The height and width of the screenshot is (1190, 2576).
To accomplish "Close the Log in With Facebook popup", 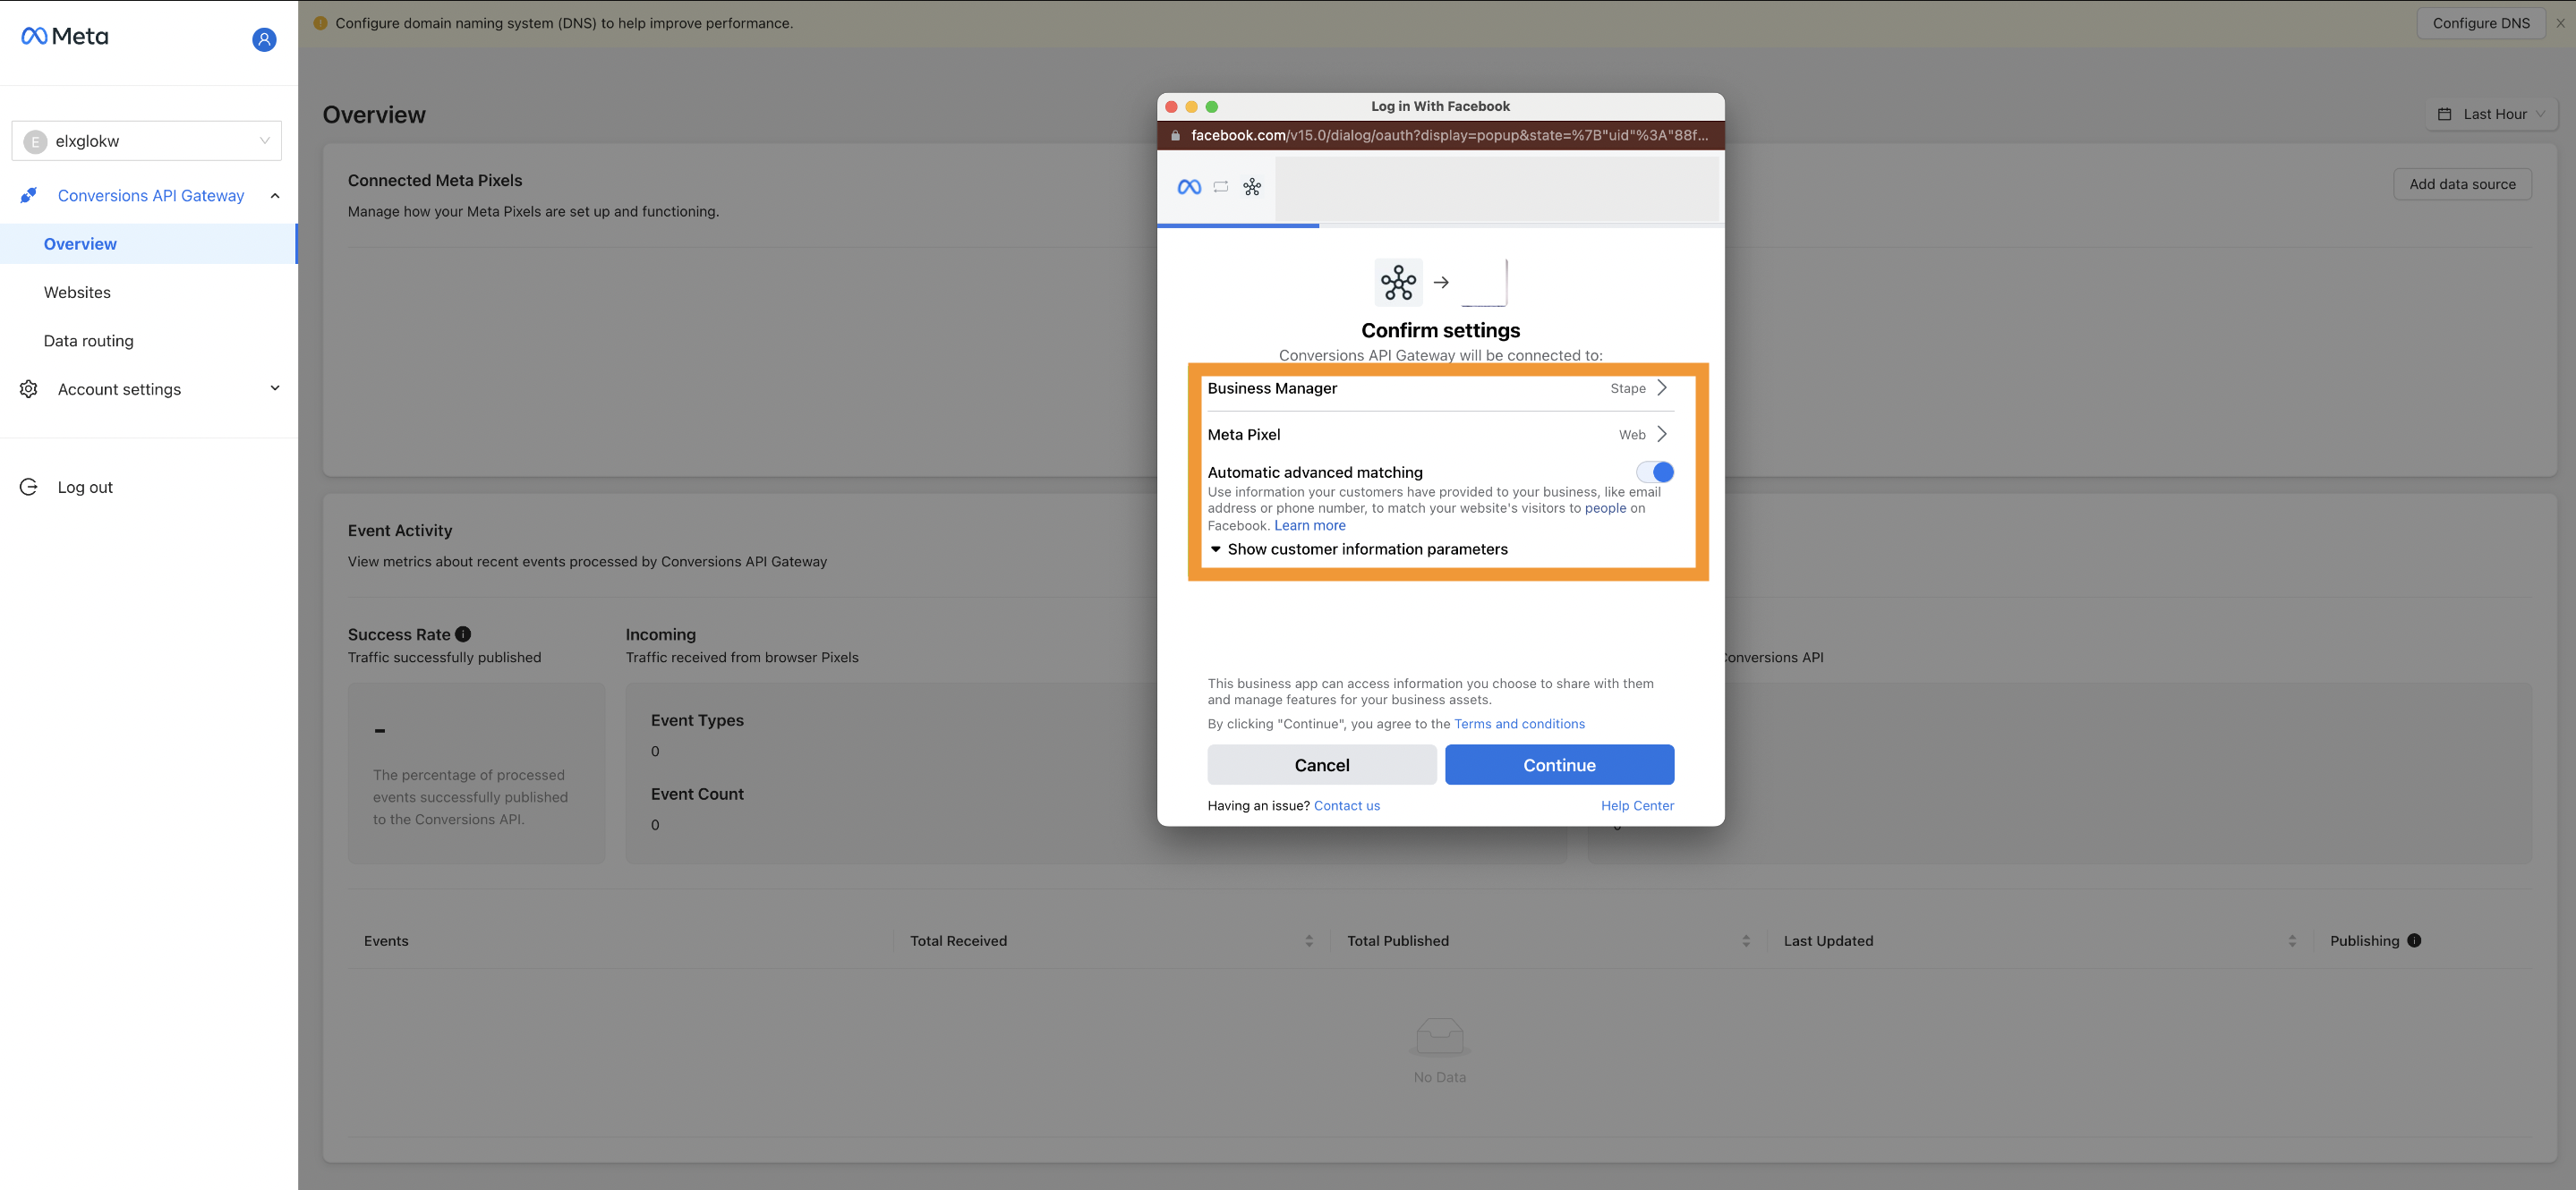I will pyautogui.click(x=1171, y=107).
